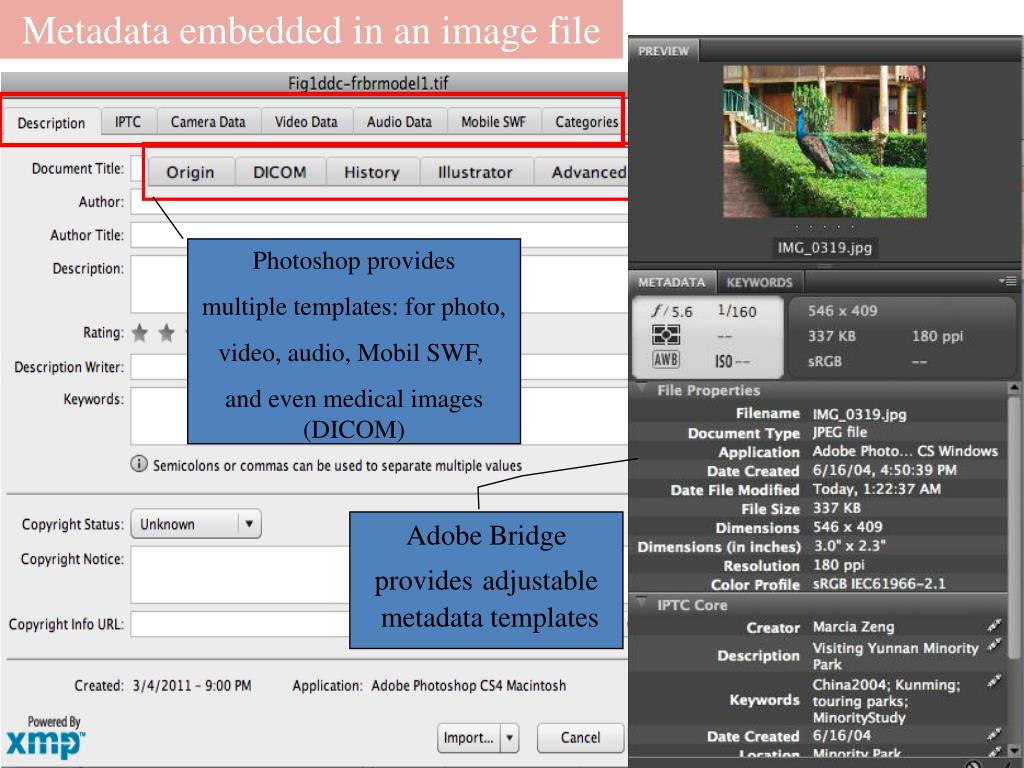Click the Visiting Yunnan Minority Park description
This screenshot has width=1024, height=768.
click(895, 656)
